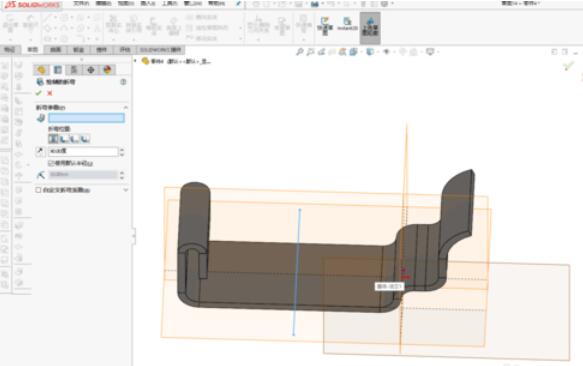The height and width of the screenshot is (366, 583).
Task: Switch to the FeatureManager design tree tab
Action: coord(41,70)
